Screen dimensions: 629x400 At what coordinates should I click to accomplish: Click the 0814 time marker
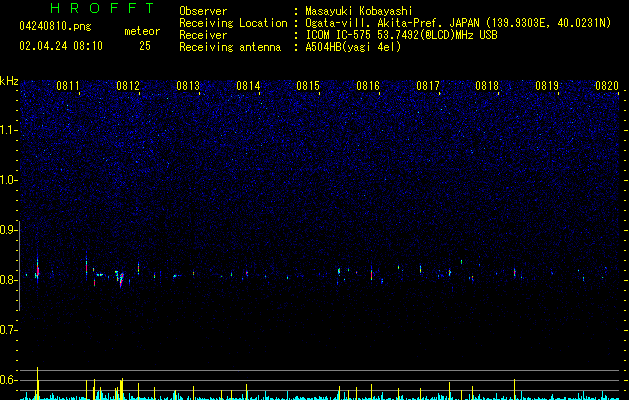coord(248,86)
